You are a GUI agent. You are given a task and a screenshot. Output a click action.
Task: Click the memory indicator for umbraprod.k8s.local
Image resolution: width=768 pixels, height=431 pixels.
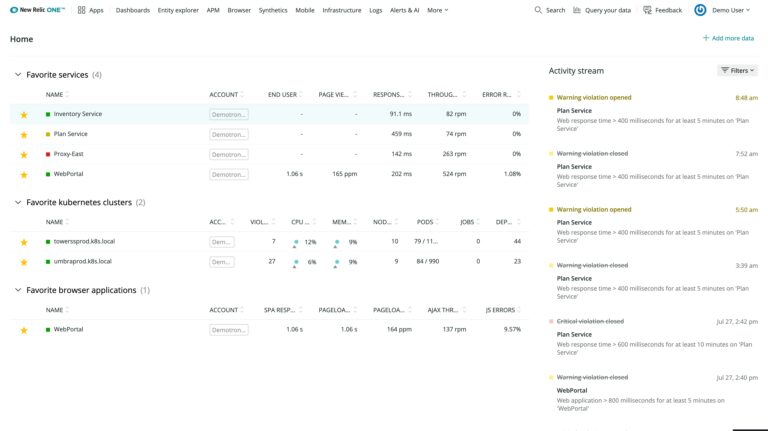336,263
